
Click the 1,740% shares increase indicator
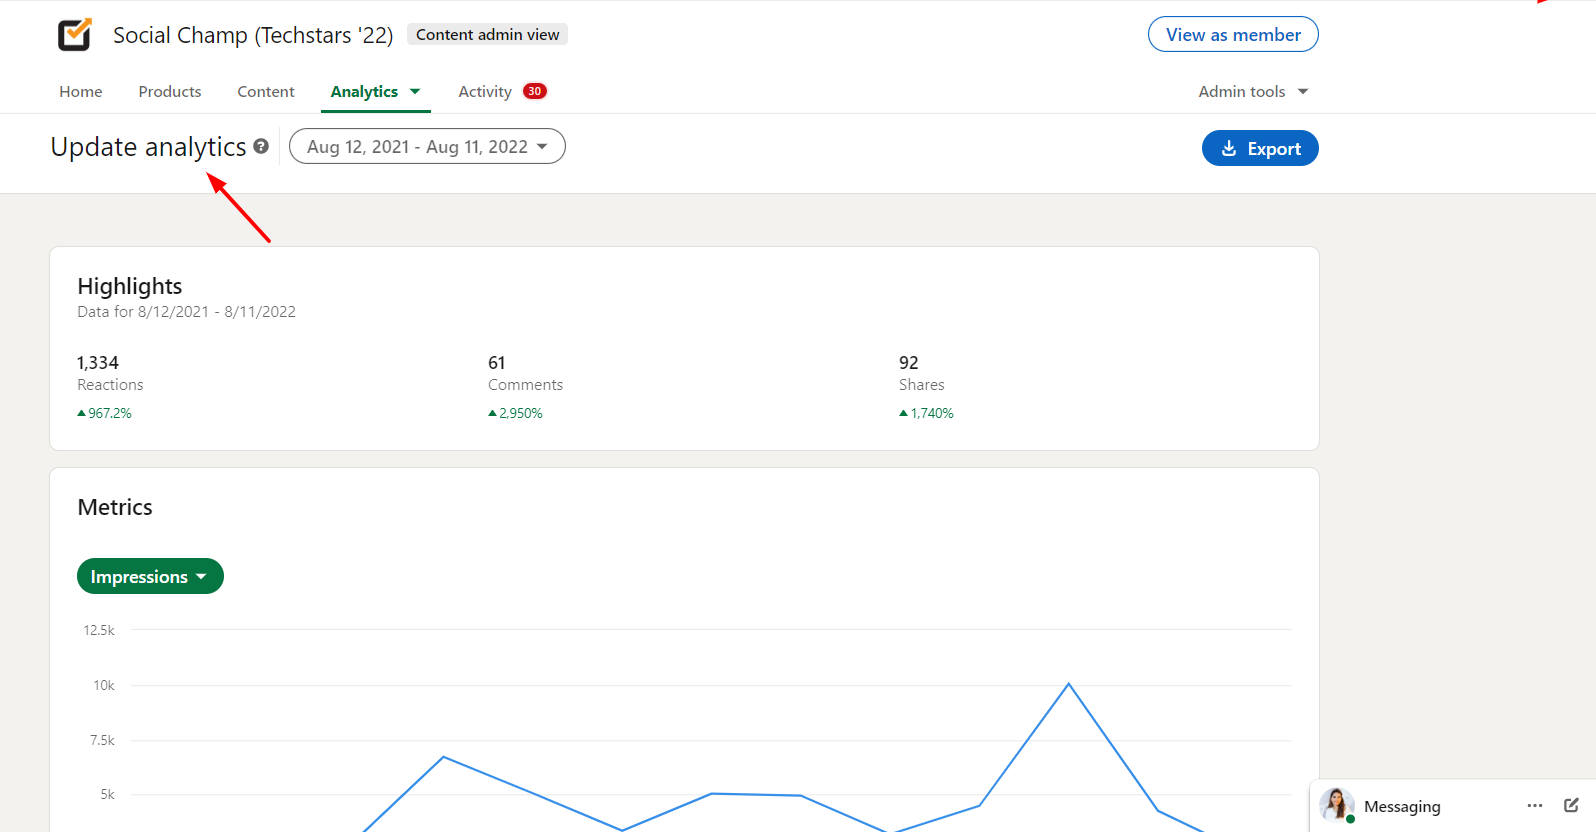(x=927, y=413)
